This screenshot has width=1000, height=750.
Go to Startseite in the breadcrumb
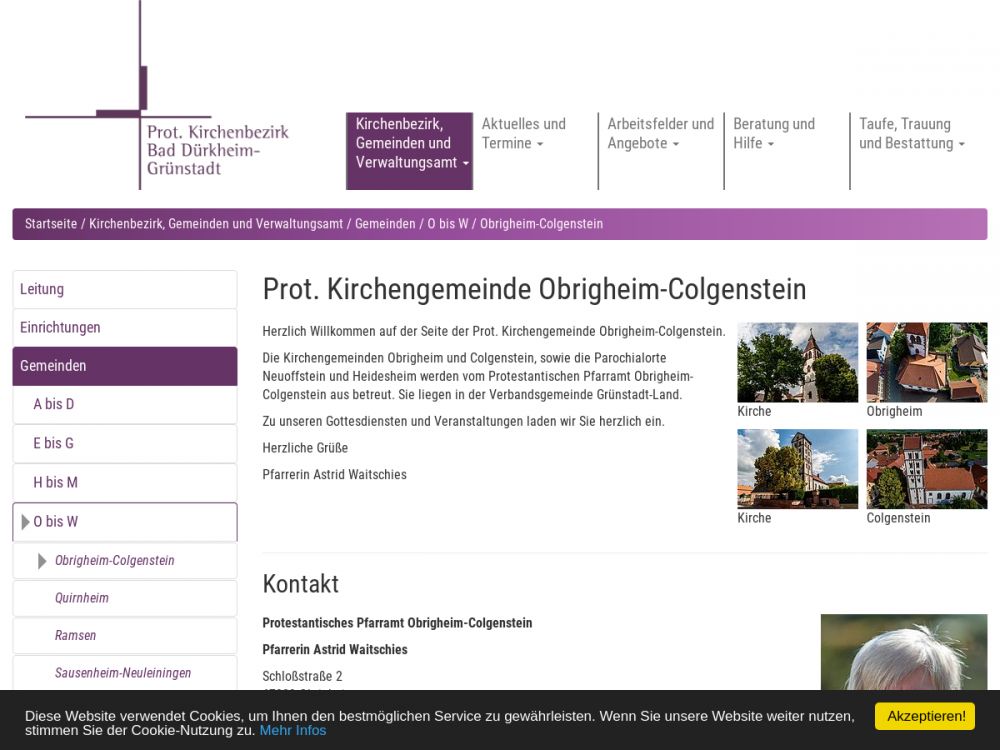51,224
